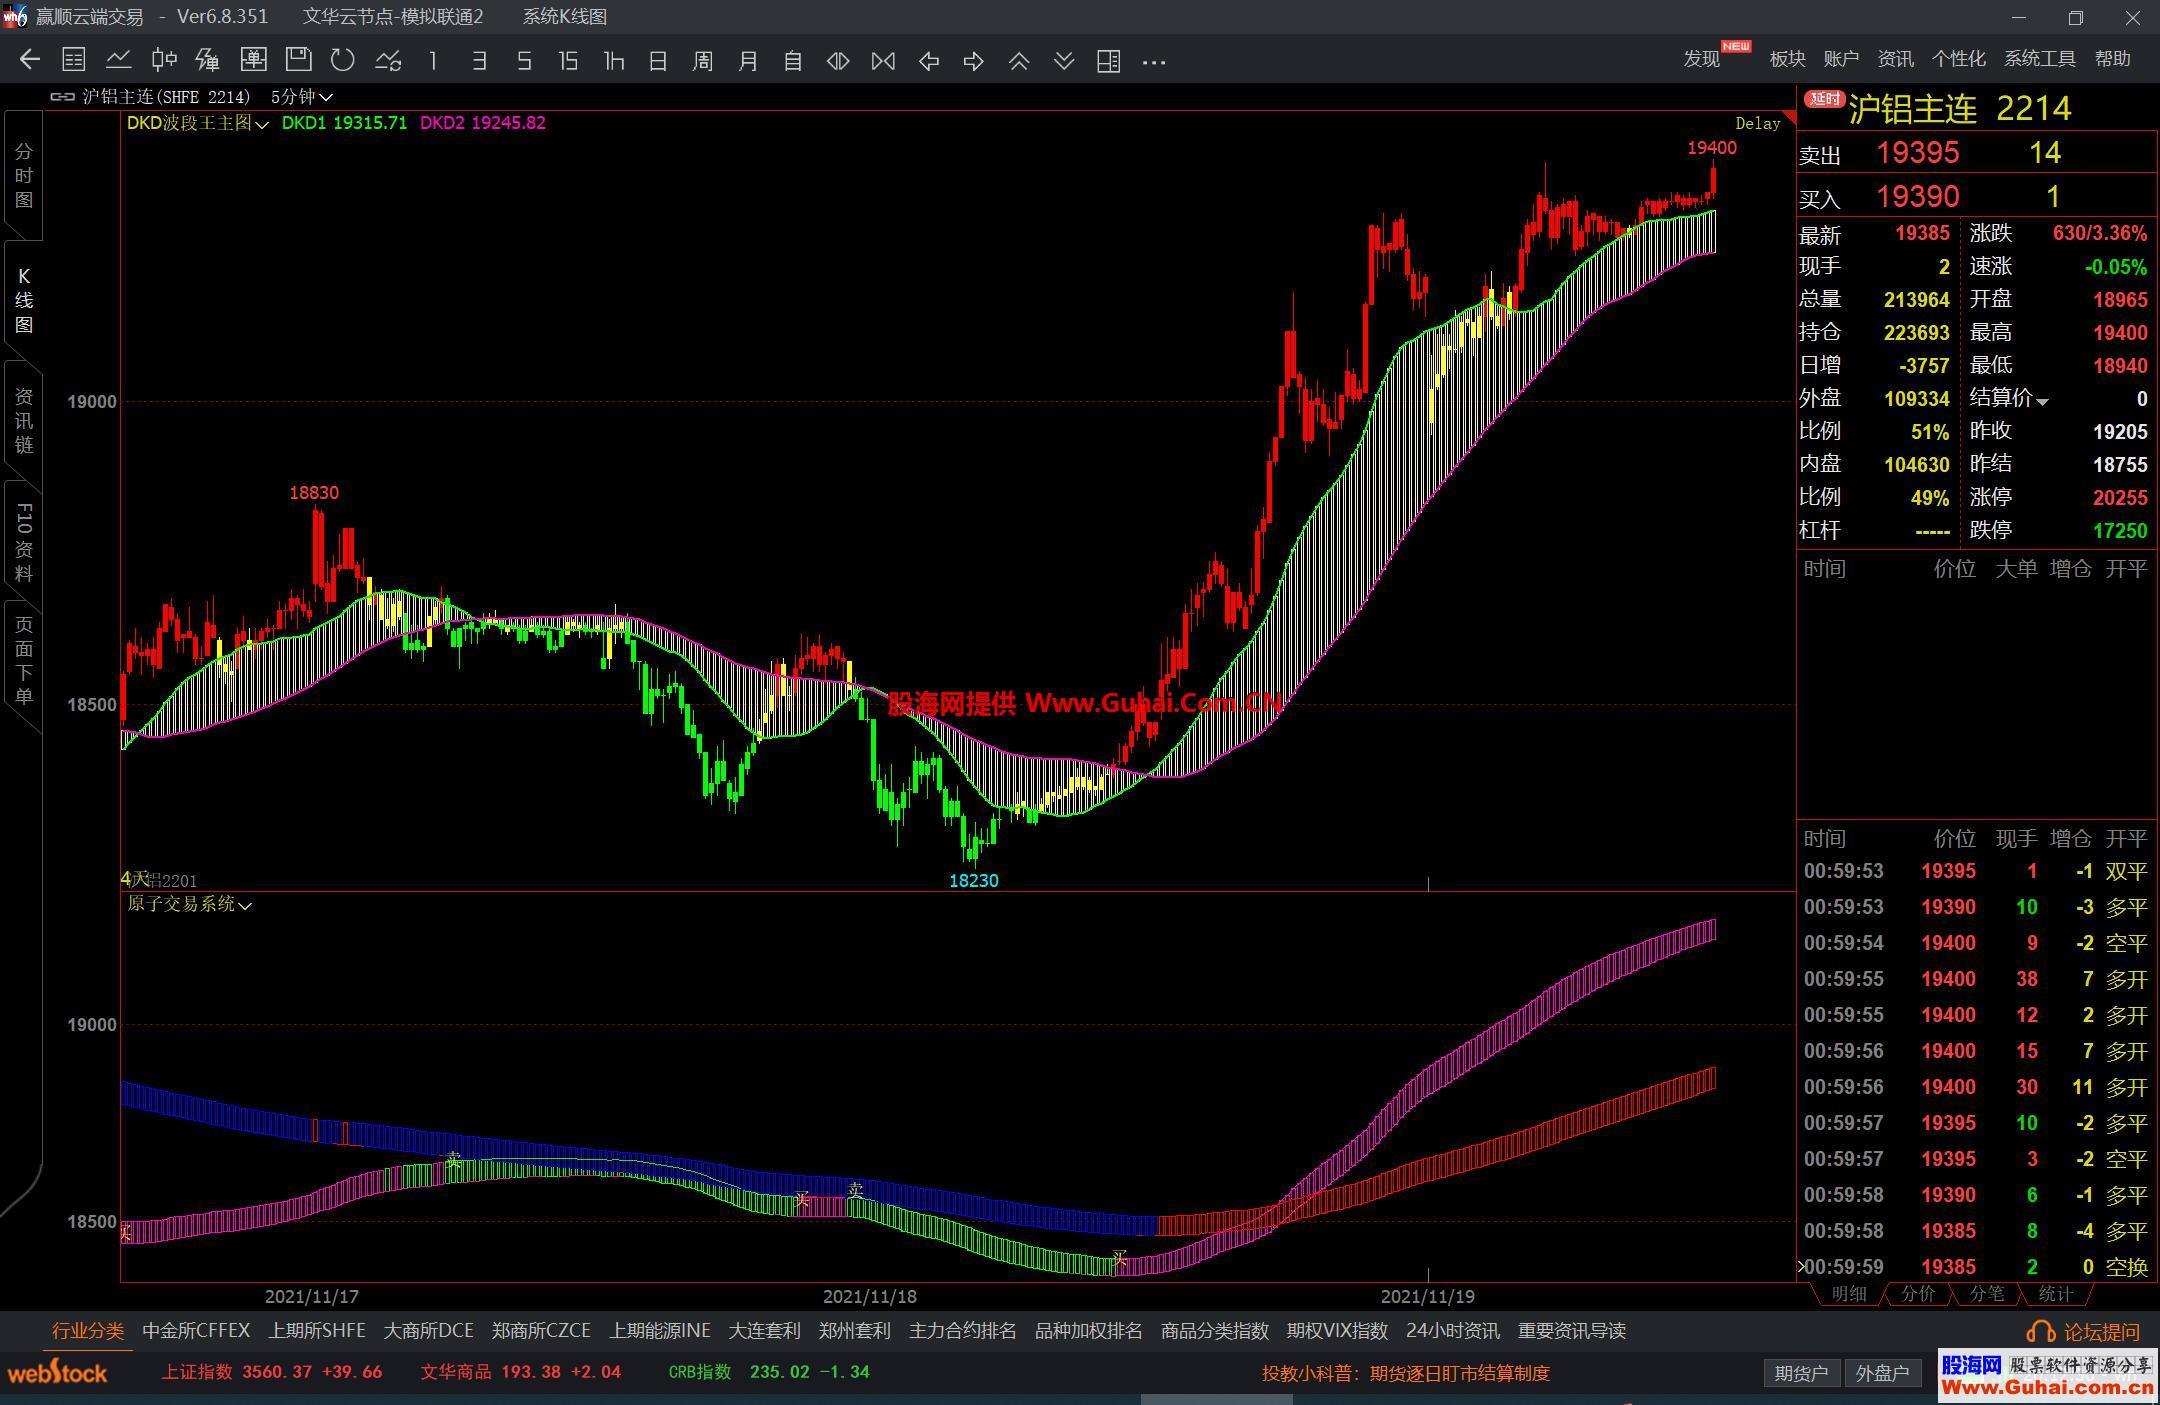
Task: Click the more options ellipsis icon
Action: point(1154,61)
